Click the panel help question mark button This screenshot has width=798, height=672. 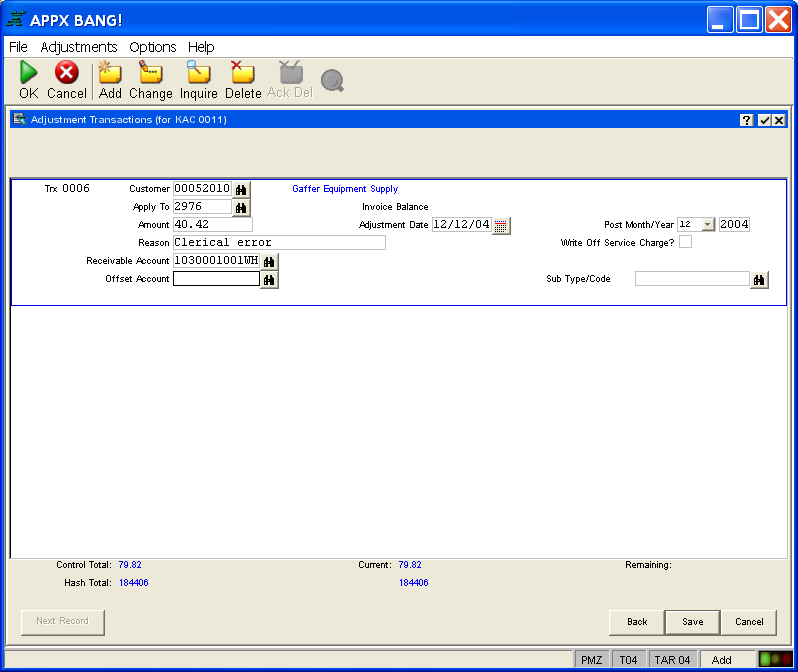tap(746, 120)
